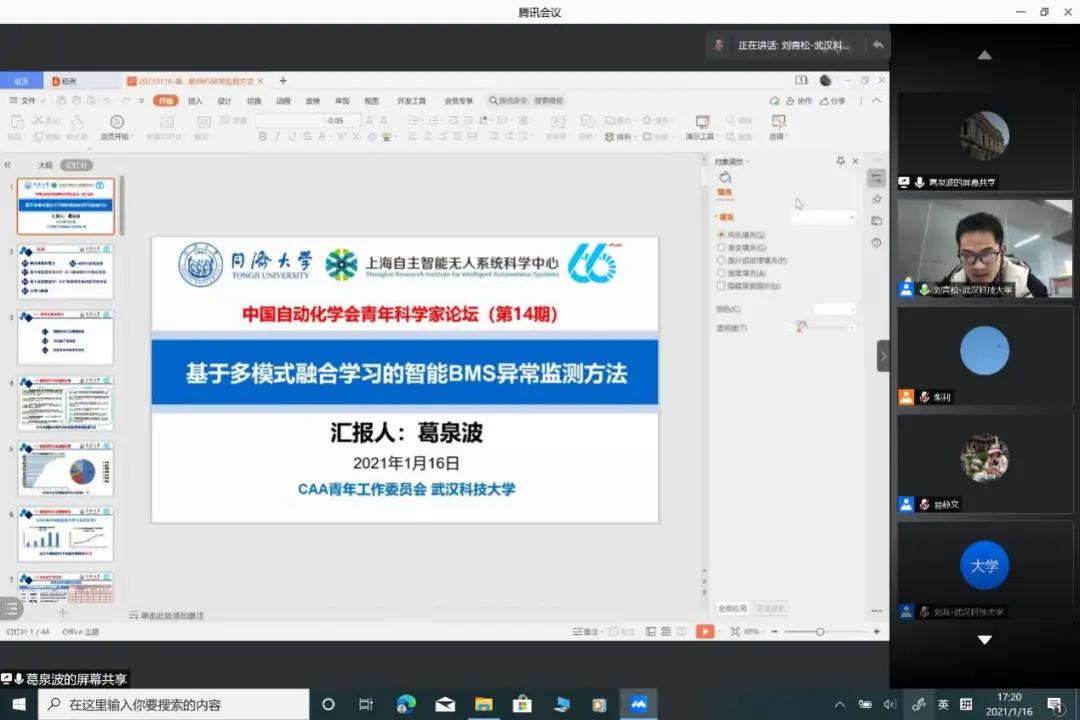
Task: Select the solid fill radio option
Action: [721, 234]
